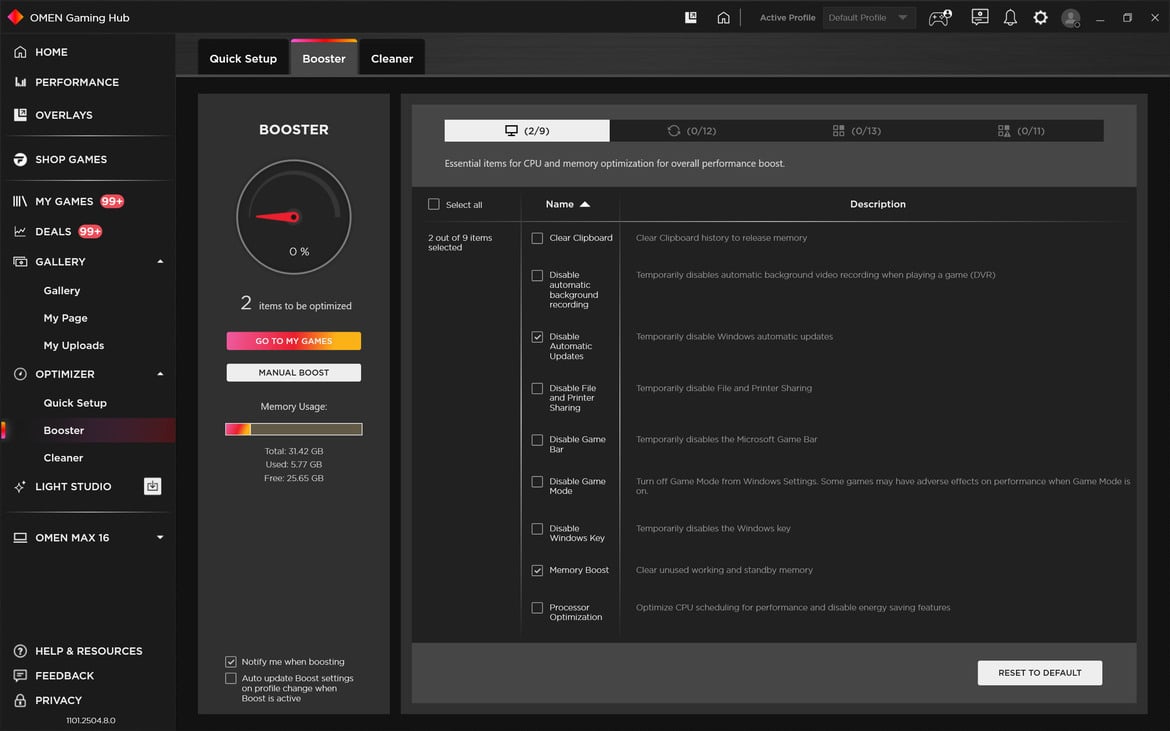
Task: Click the user account avatar
Action: [x=1071, y=18]
